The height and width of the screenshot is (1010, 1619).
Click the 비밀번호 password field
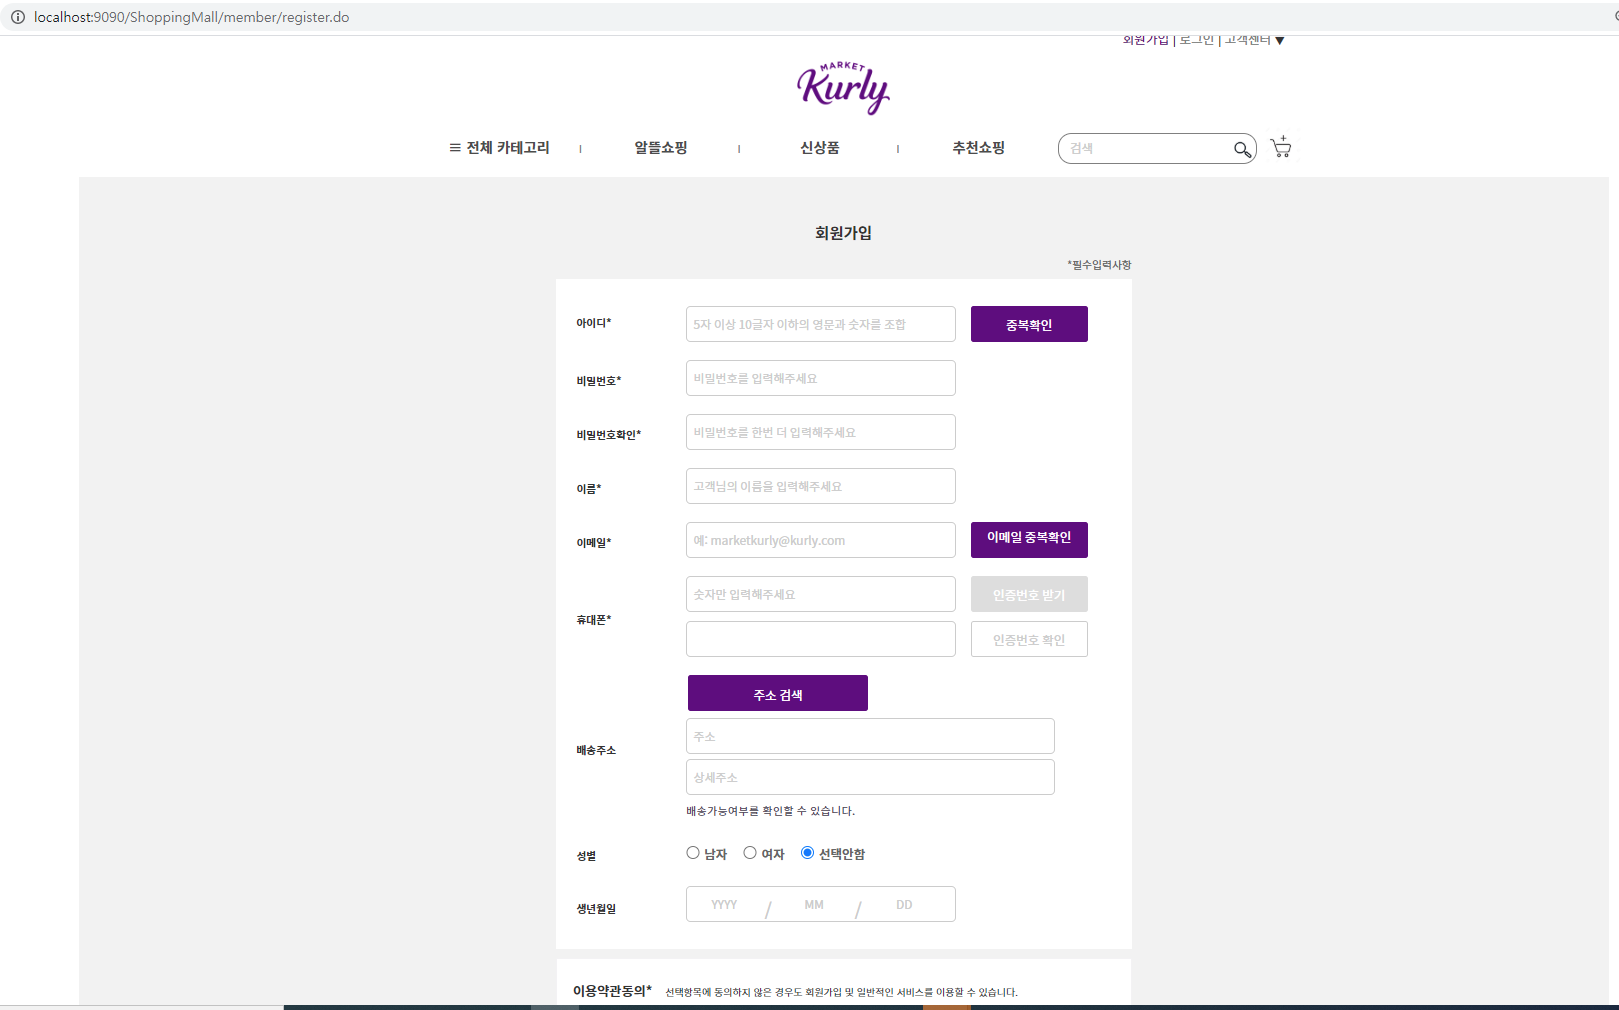[820, 377]
